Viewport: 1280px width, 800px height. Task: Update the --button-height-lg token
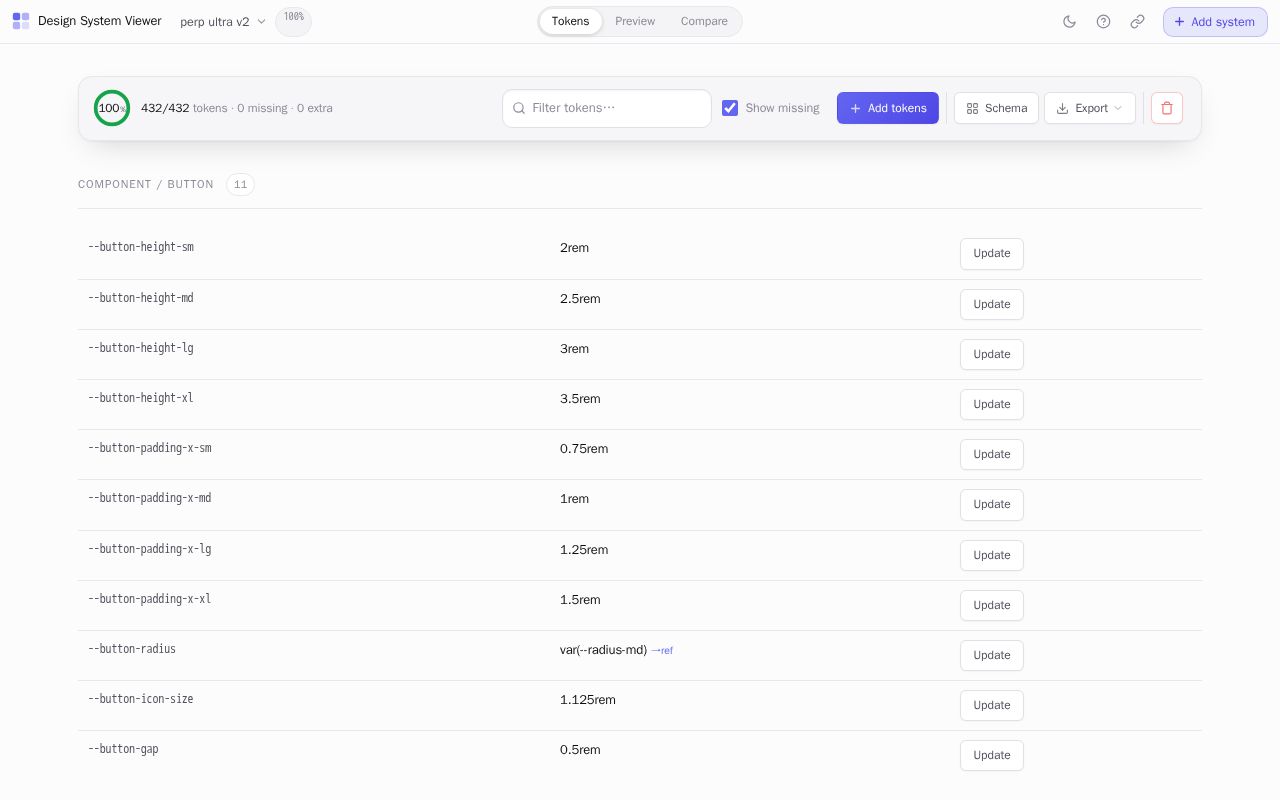click(x=992, y=354)
